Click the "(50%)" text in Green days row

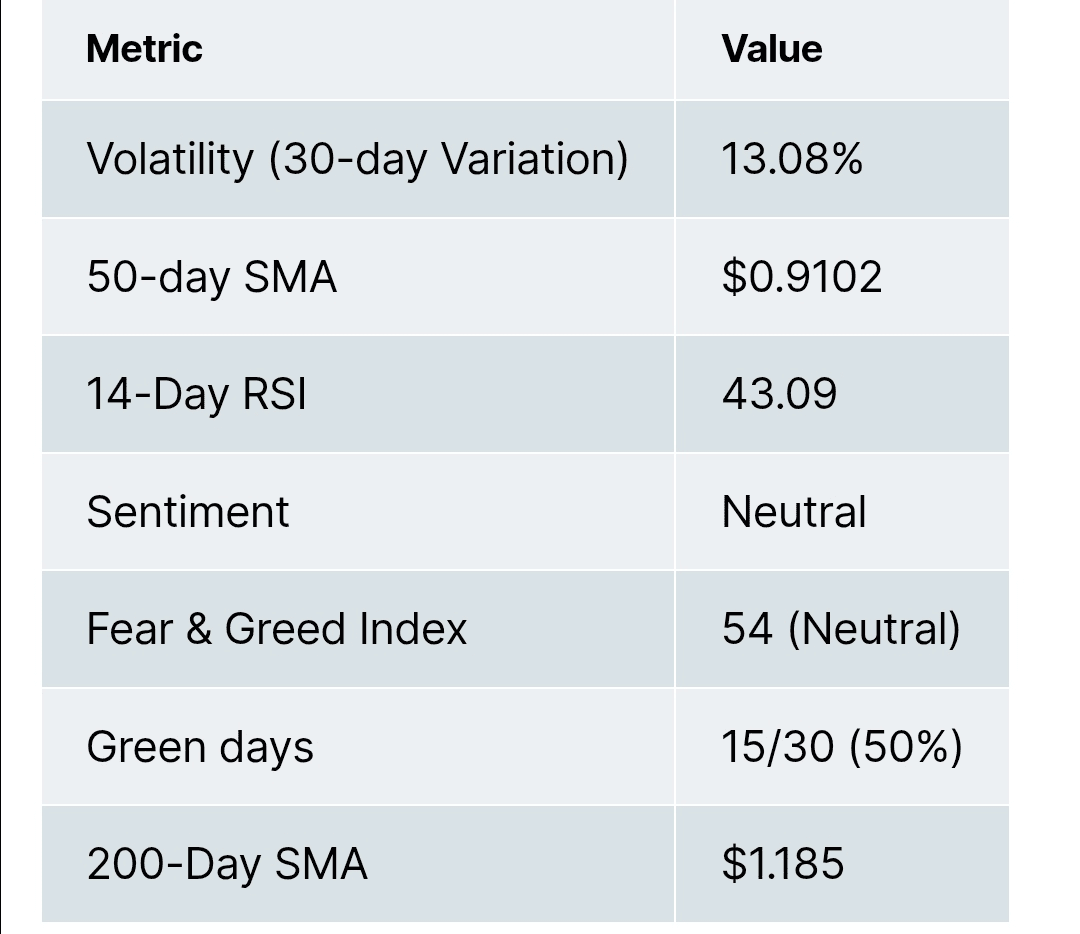pos(906,747)
